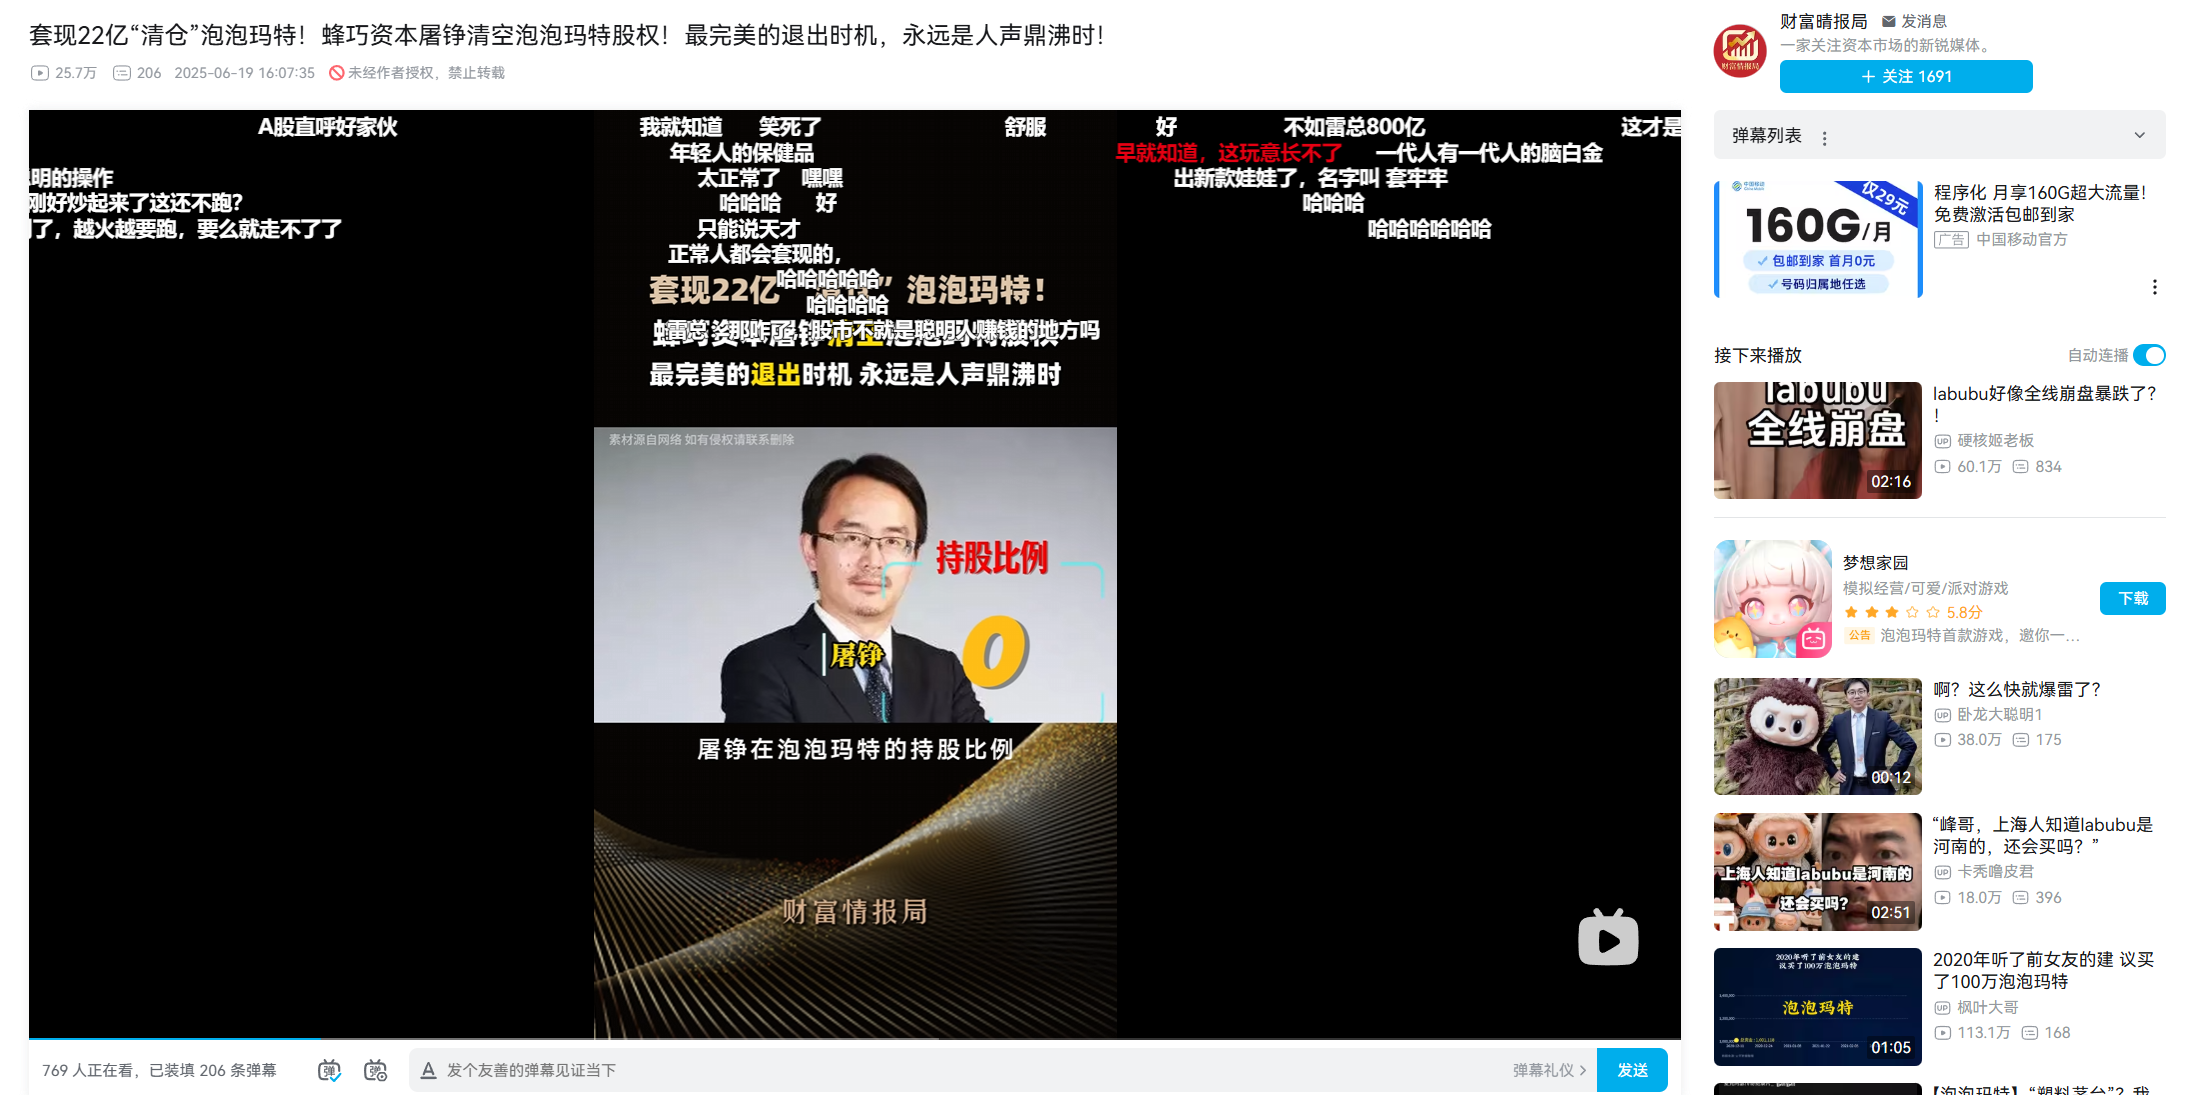The image size is (2187, 1095).
Task: Download 梦想家园 with 下载 button
Action: pos(2132,598)
